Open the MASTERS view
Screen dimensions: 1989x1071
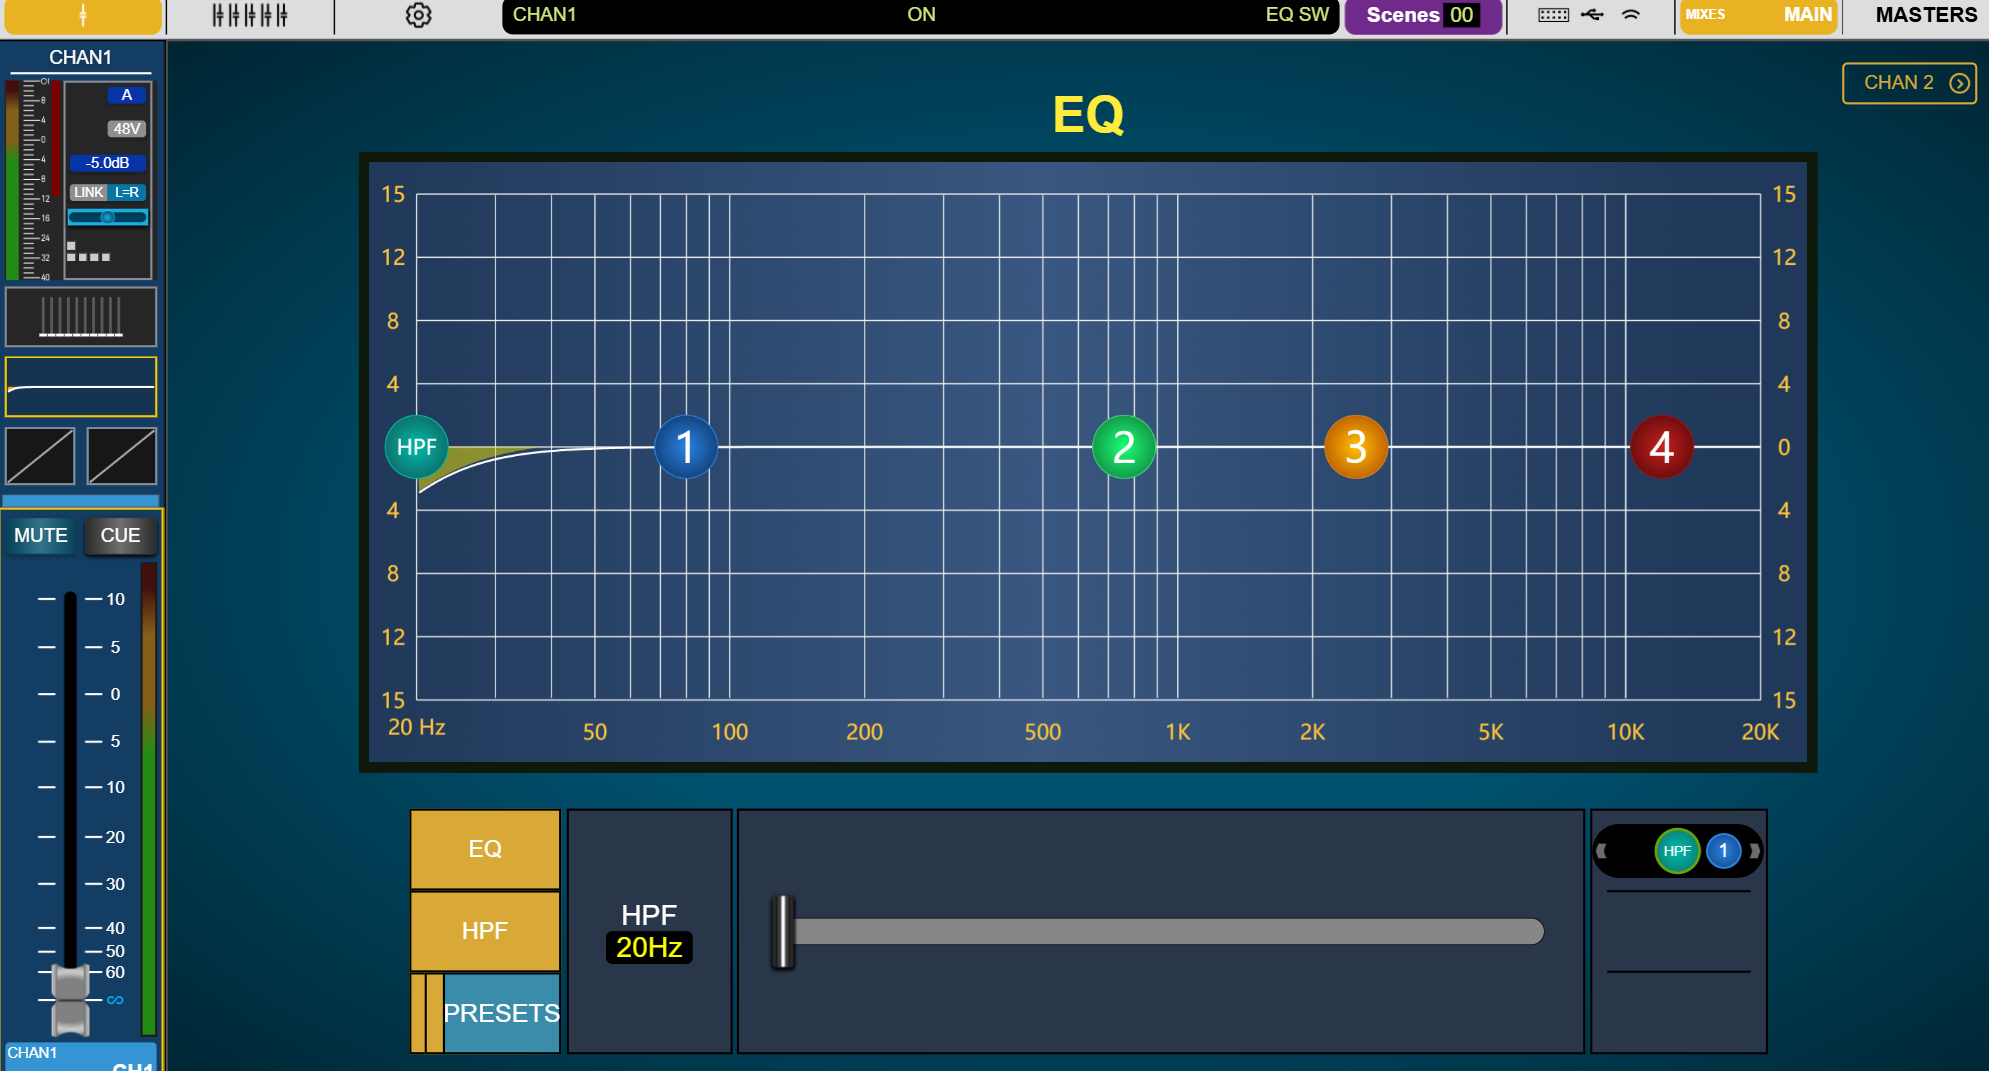(x=1926, y=16)
